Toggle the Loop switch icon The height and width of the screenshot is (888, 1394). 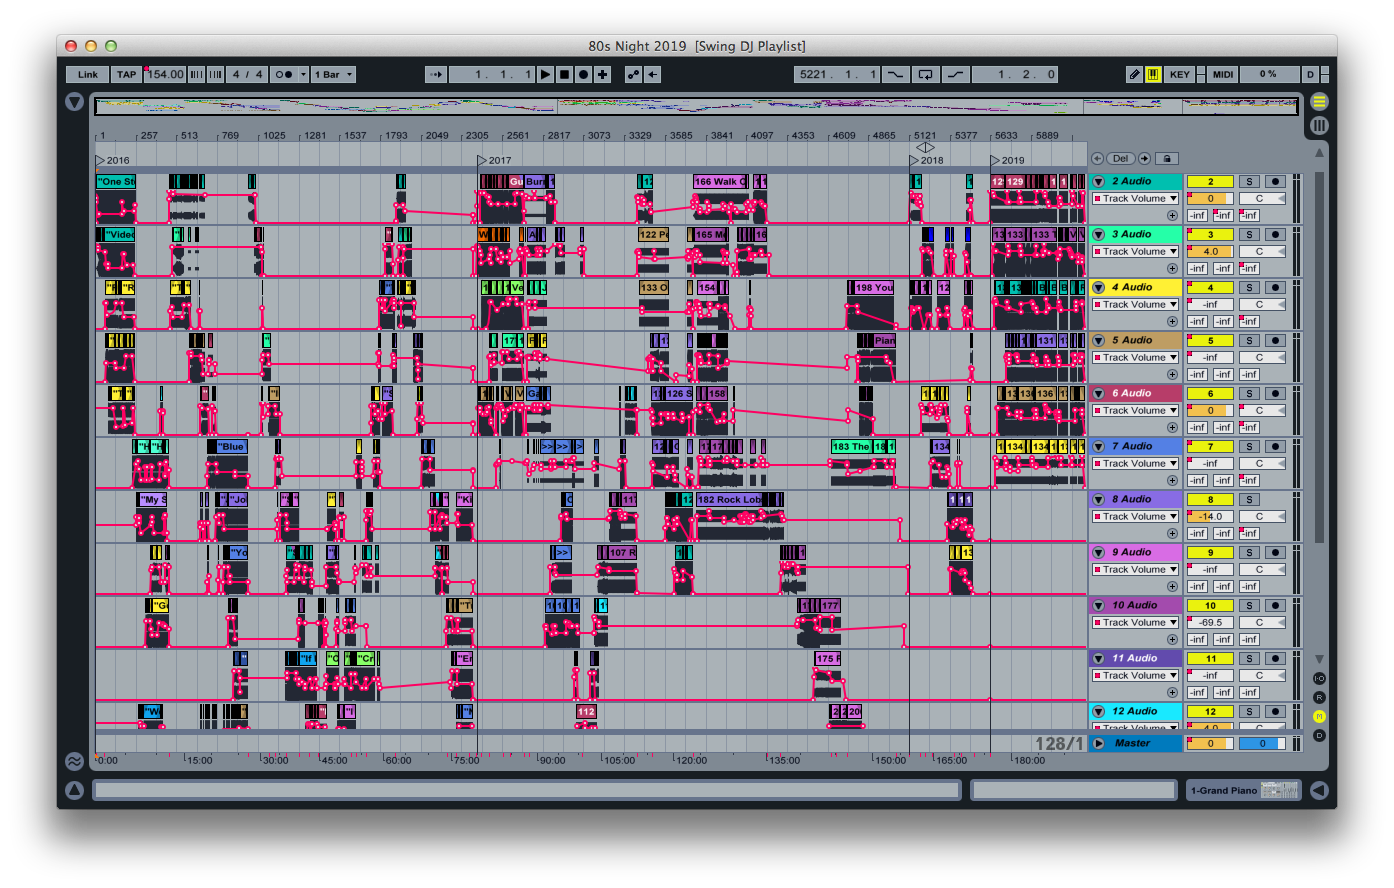point(926,74)
